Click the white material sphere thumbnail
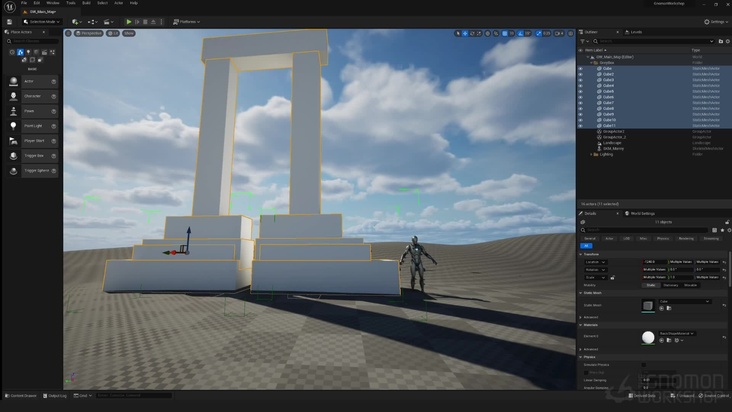The image size is (732, 412). (648, 337)
